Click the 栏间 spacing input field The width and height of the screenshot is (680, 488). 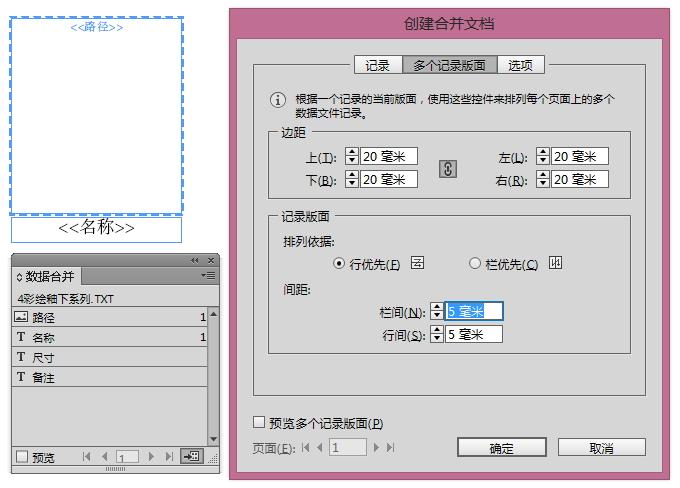pos(474,311)
